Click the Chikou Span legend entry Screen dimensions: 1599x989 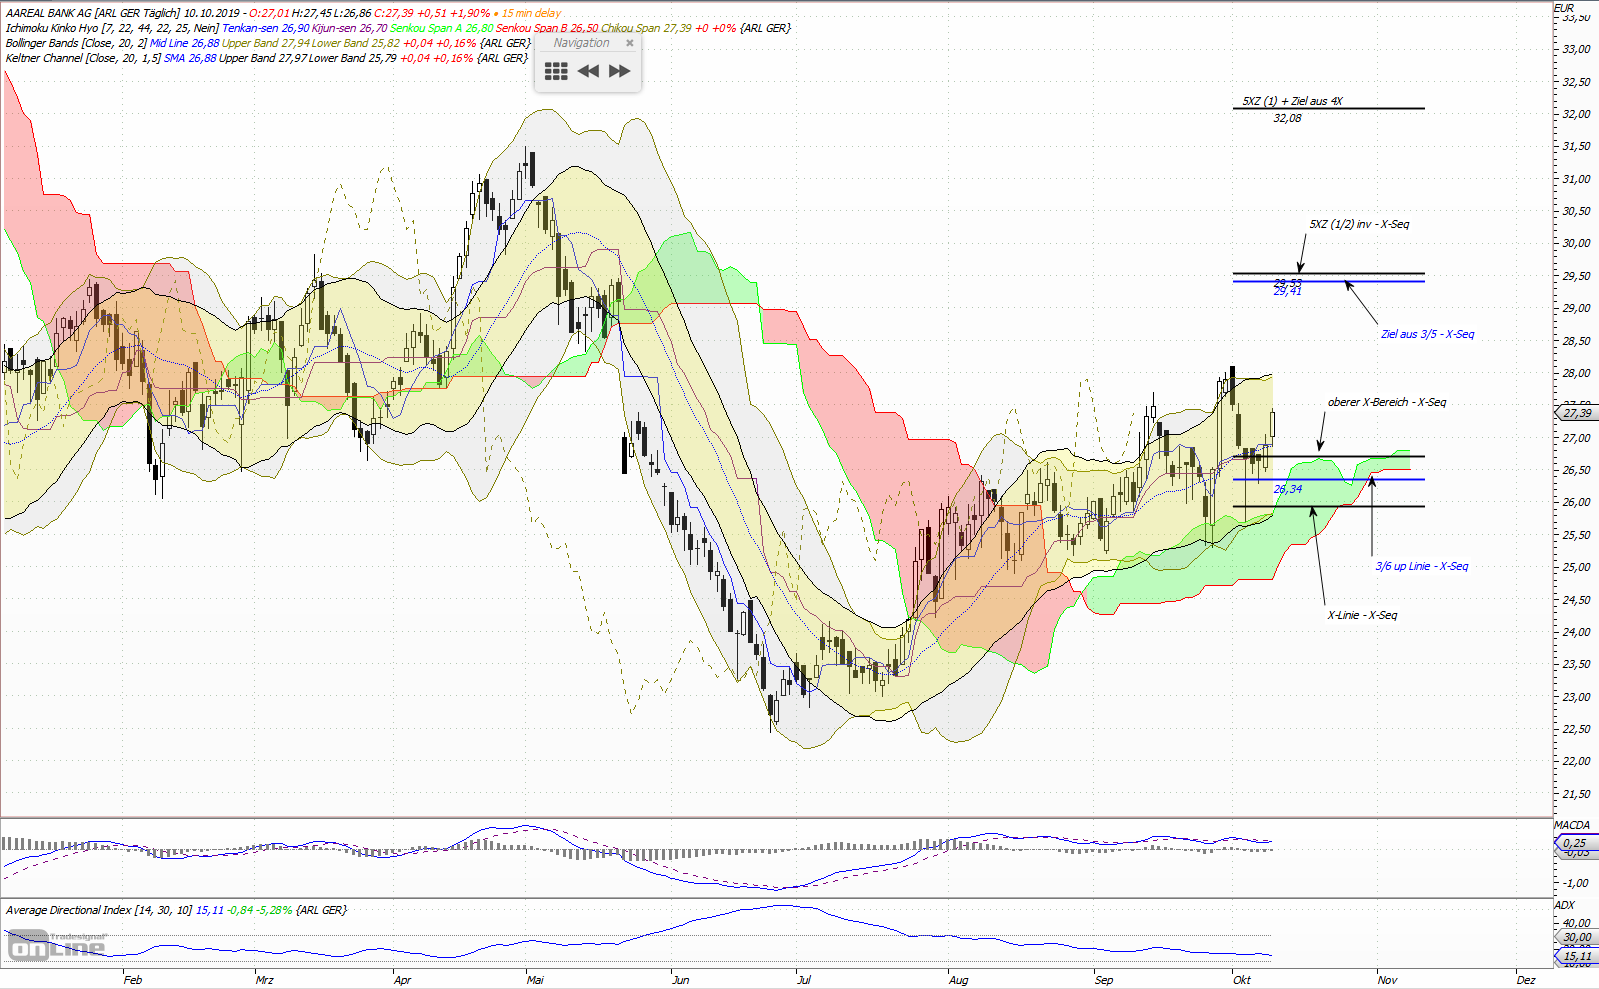click(646, 28)
